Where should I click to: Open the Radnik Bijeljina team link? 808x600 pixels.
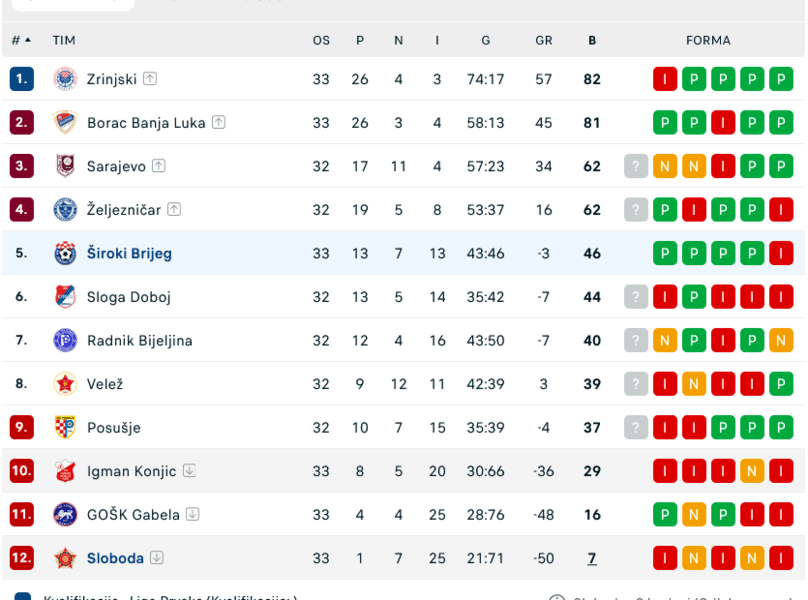[x=139, y=340]
